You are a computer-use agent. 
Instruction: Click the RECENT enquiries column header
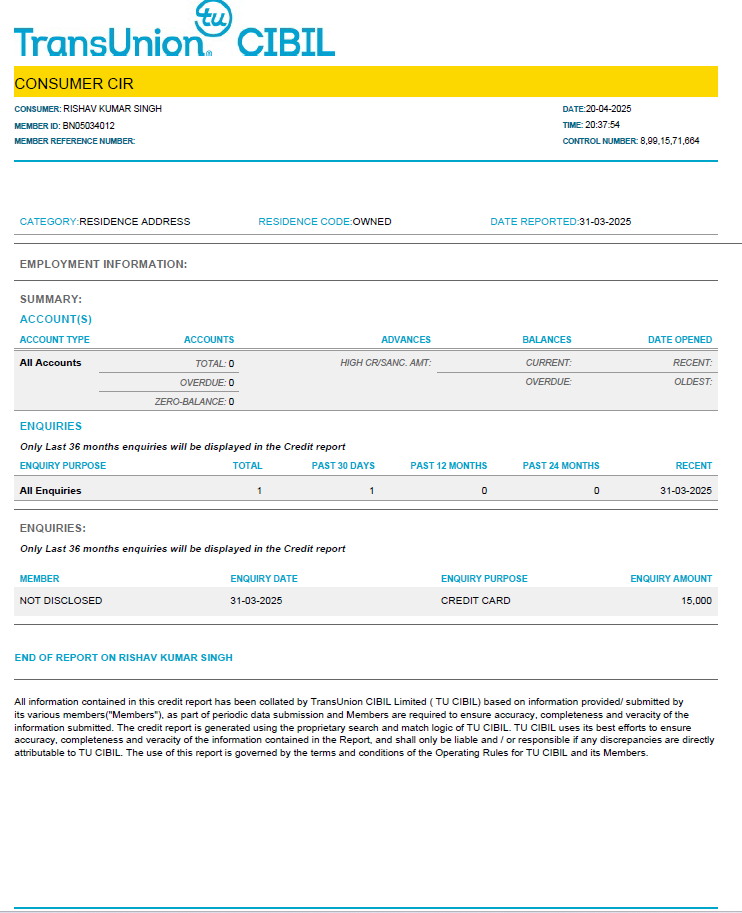point(694,466)
